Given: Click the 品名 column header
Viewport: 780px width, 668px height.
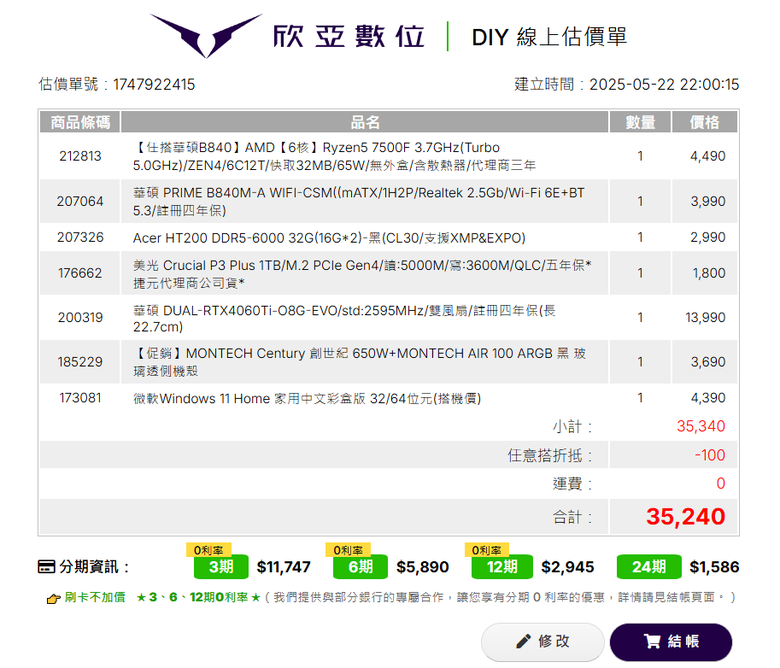Looking at the screenshot, I should point(365,122).
